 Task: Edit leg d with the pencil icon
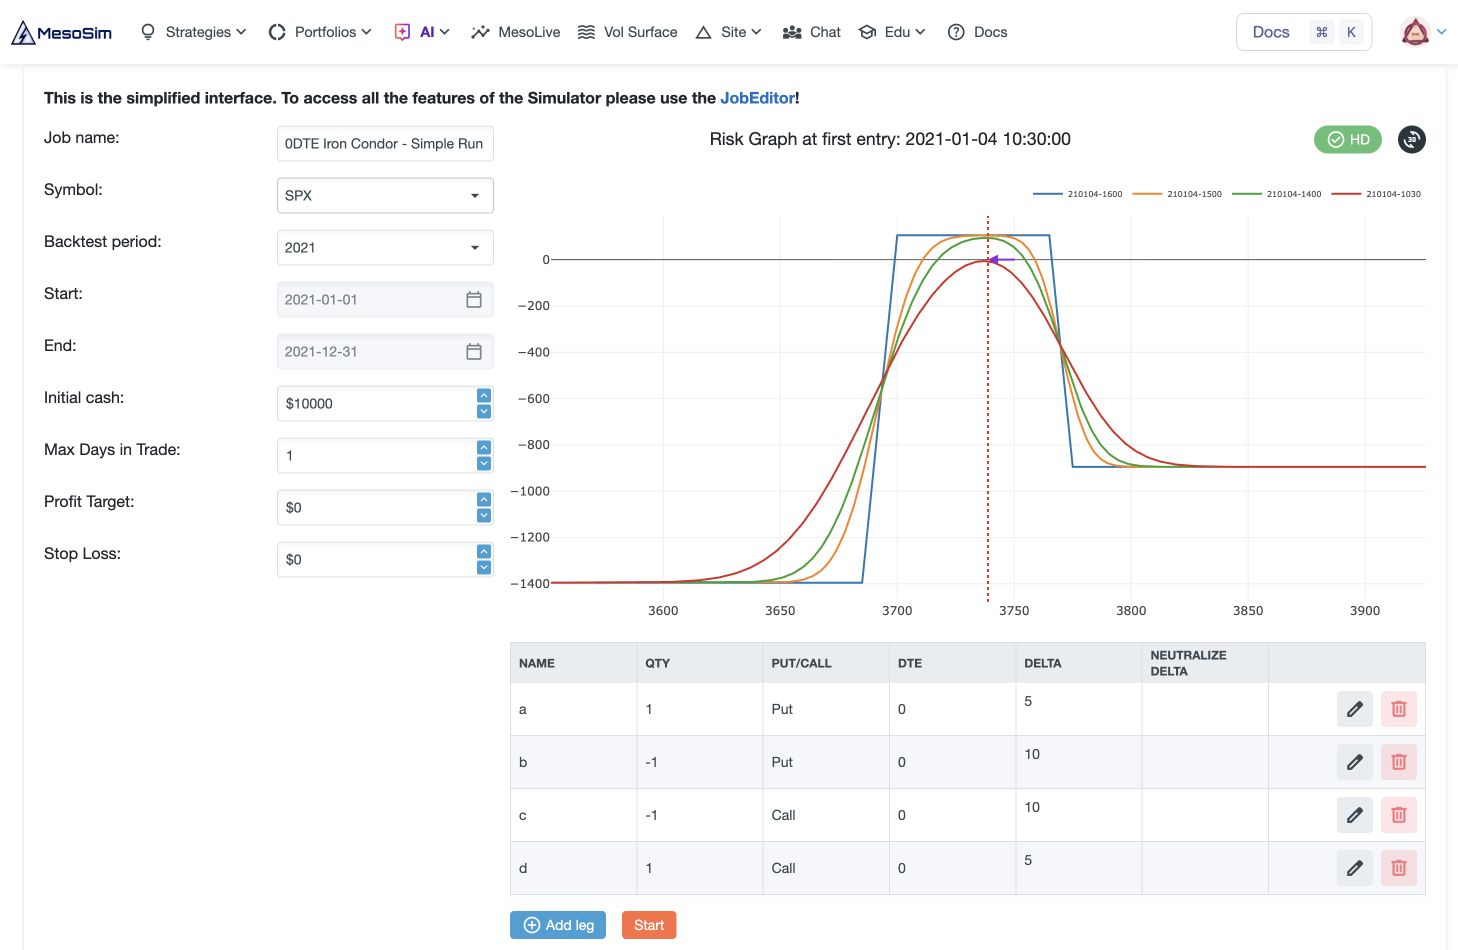point(1355,868)
